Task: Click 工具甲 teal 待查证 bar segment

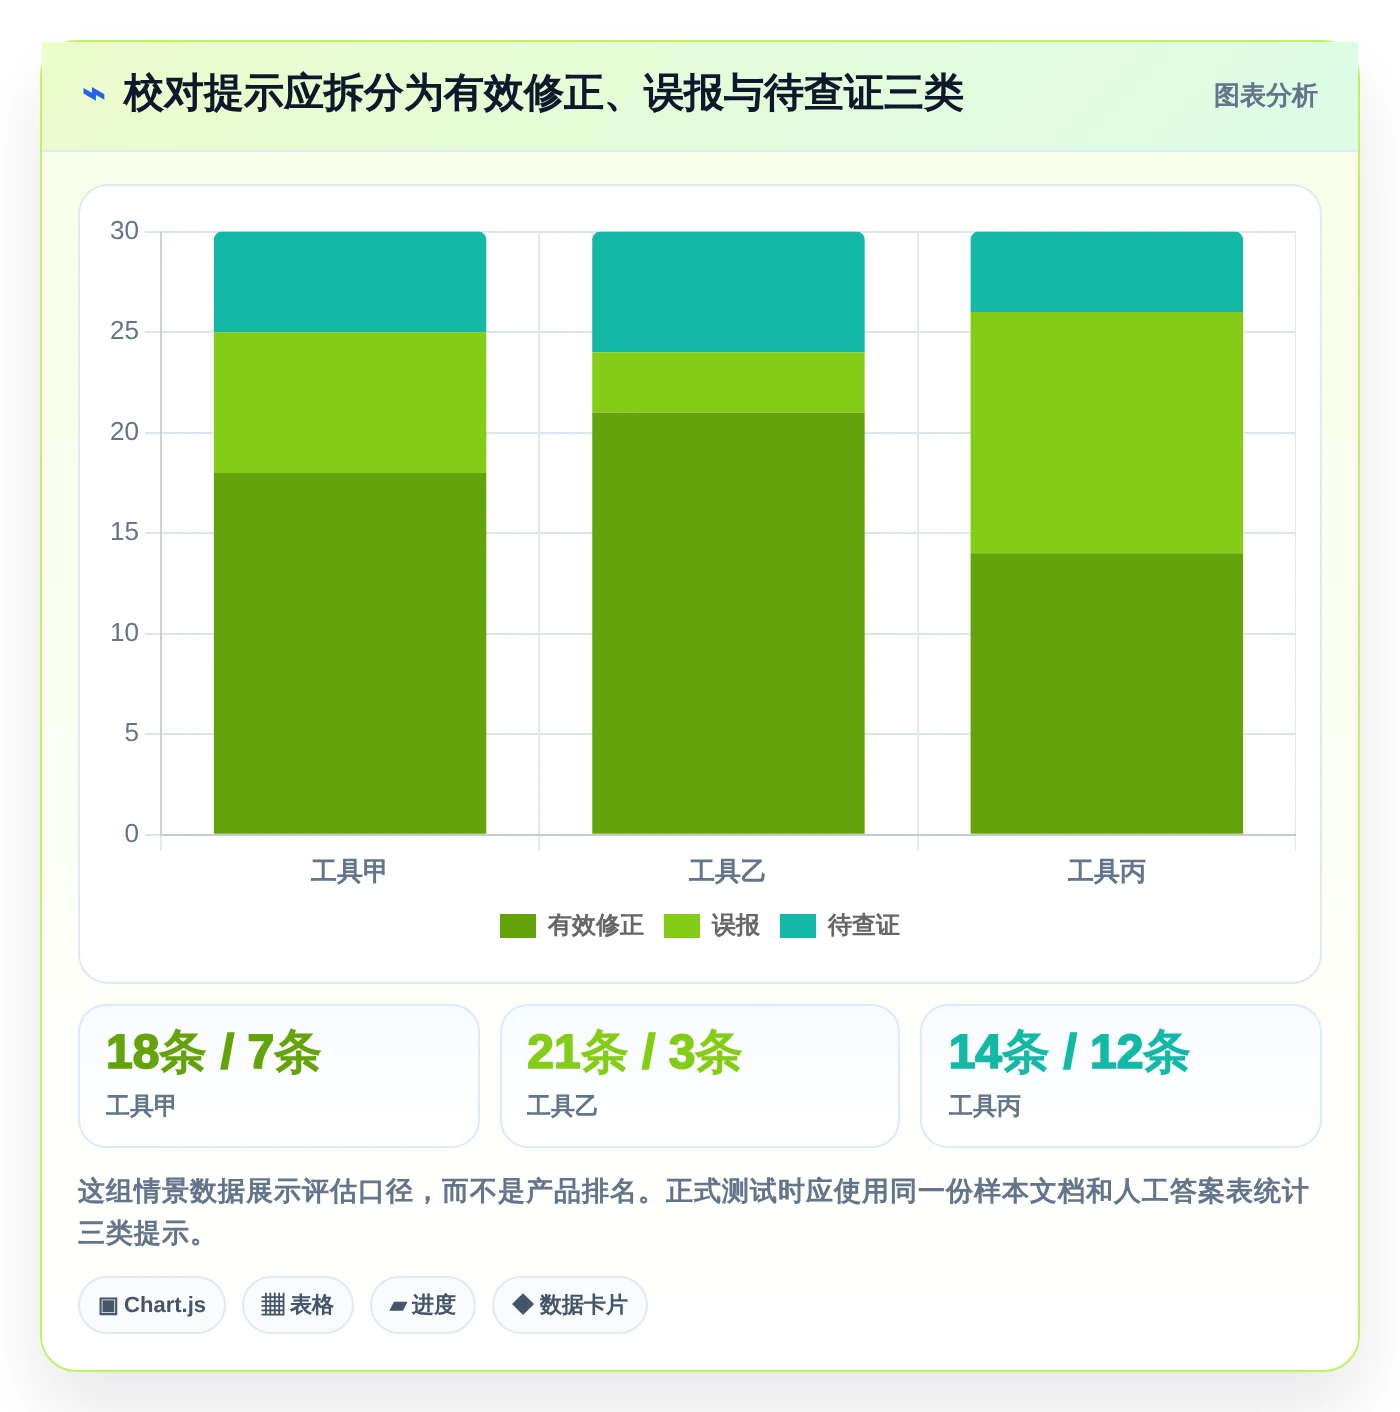Action: [350, 282]
